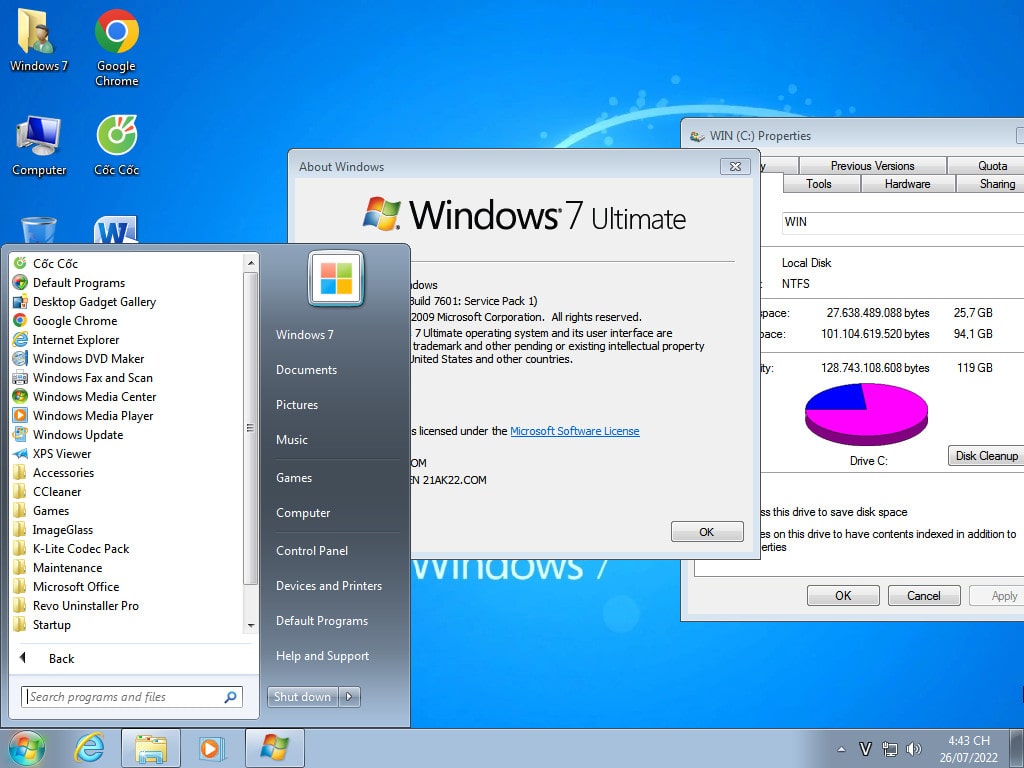Click Default Programs icon in programs list
1024x768 pixels.
point(20,282)
